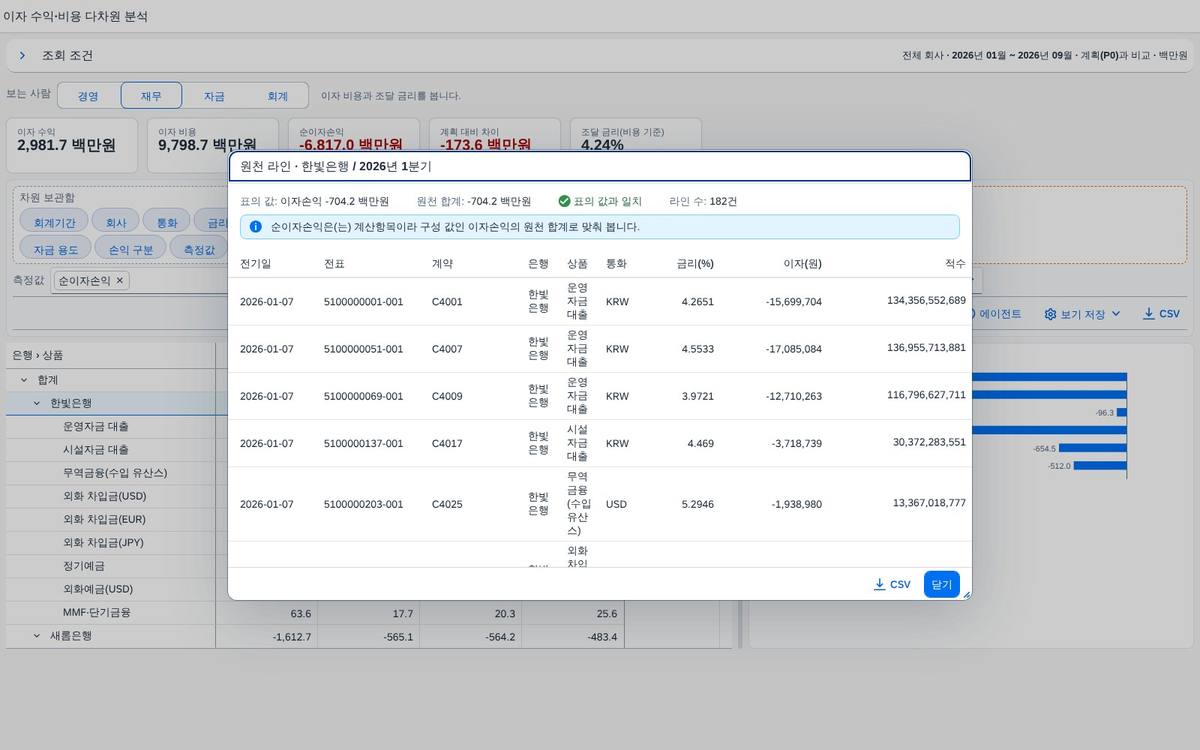Click the green check icon by 표의 값과 일치
The image size is (1200, 750).
coord(564,201)
